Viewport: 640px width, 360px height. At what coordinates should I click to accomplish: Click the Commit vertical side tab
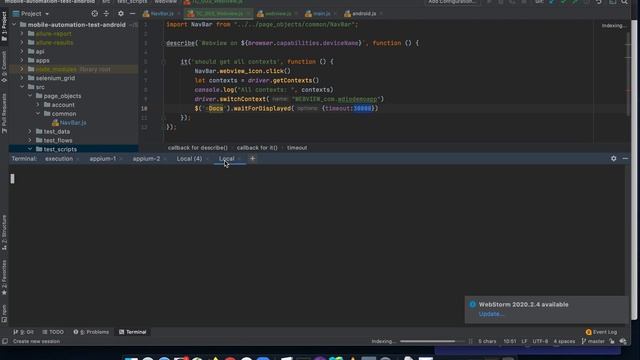pyautogui.click(x=4, y=66)
